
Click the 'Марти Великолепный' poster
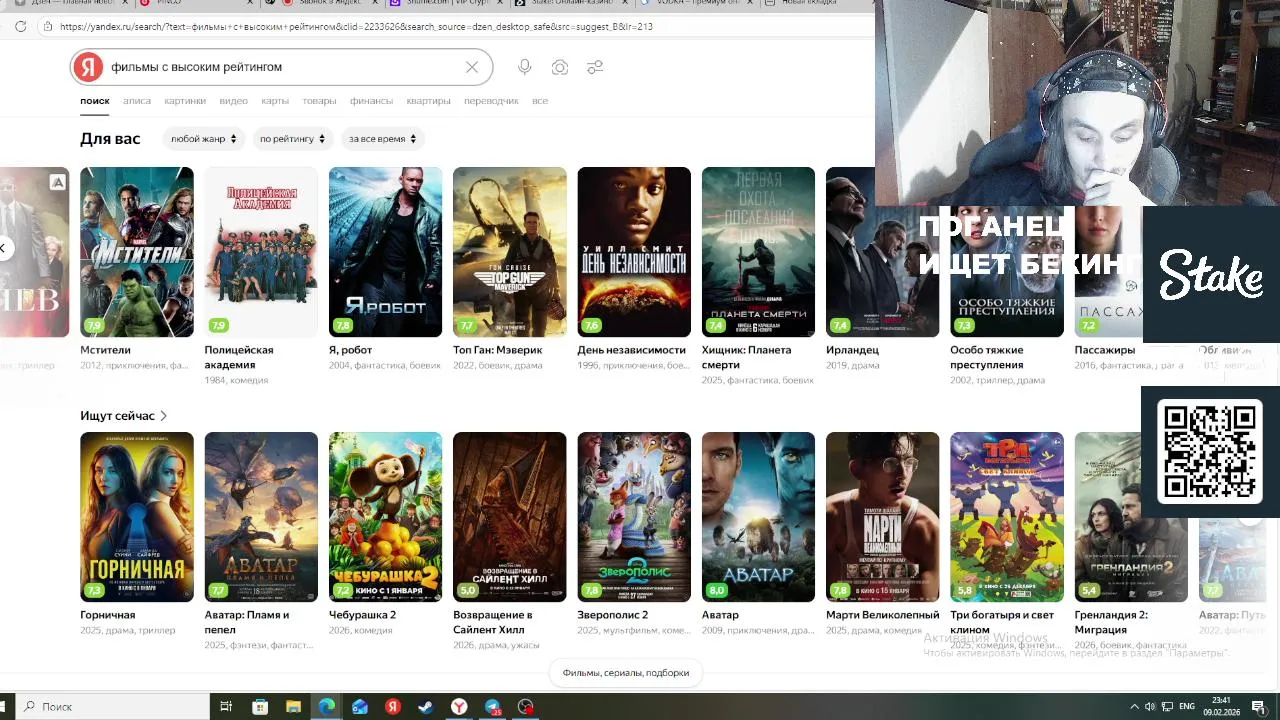pos(882,517)
